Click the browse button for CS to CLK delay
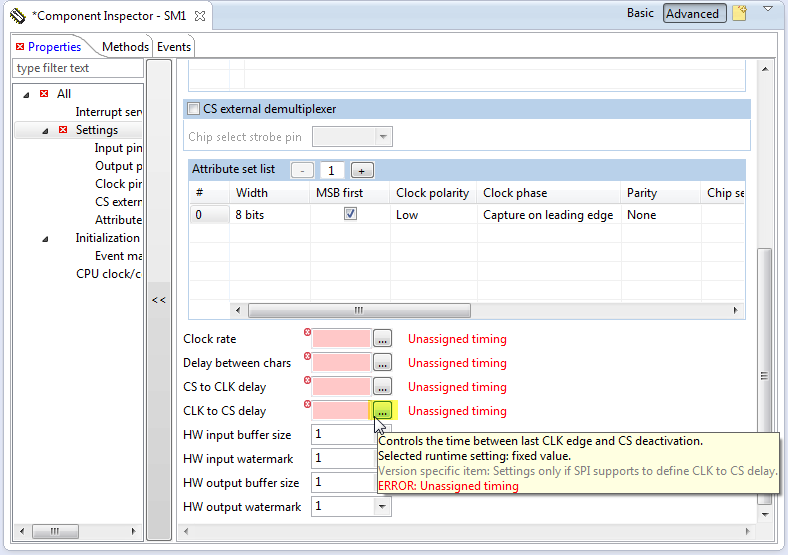The height and width of the screenshot is (555, 788). [x=382, y=387]
